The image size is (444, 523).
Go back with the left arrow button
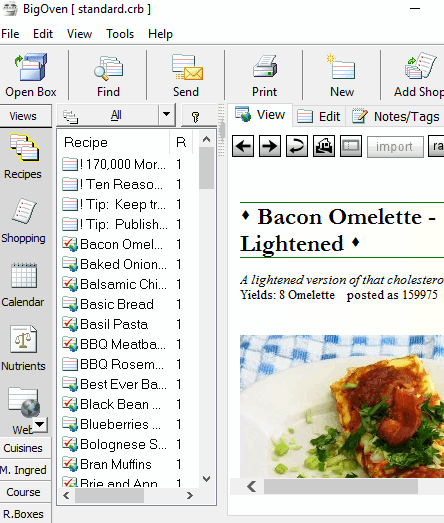(243, 146)
